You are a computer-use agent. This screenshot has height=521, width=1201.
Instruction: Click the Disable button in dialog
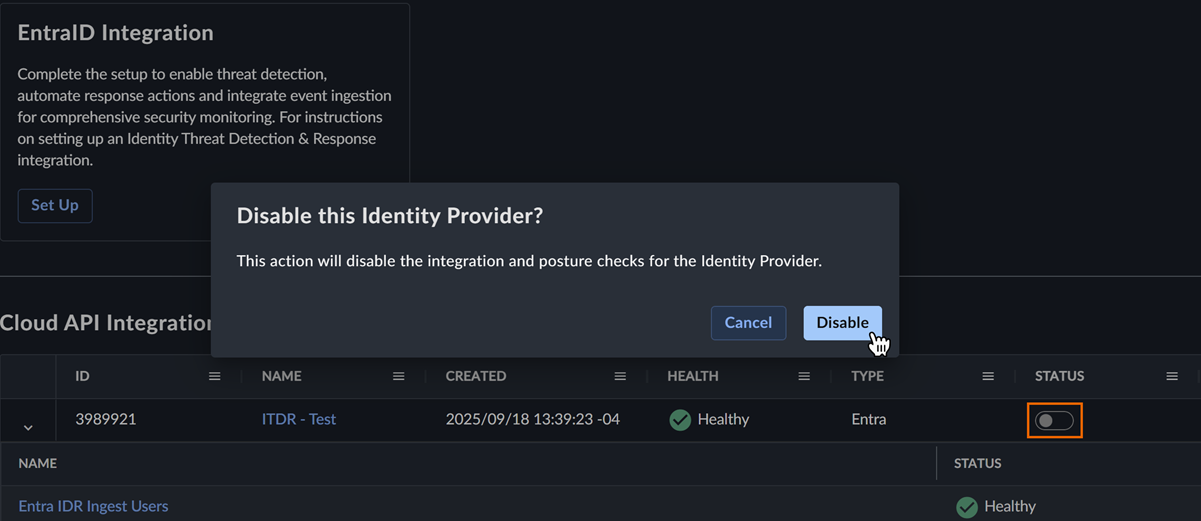(842, 323)
